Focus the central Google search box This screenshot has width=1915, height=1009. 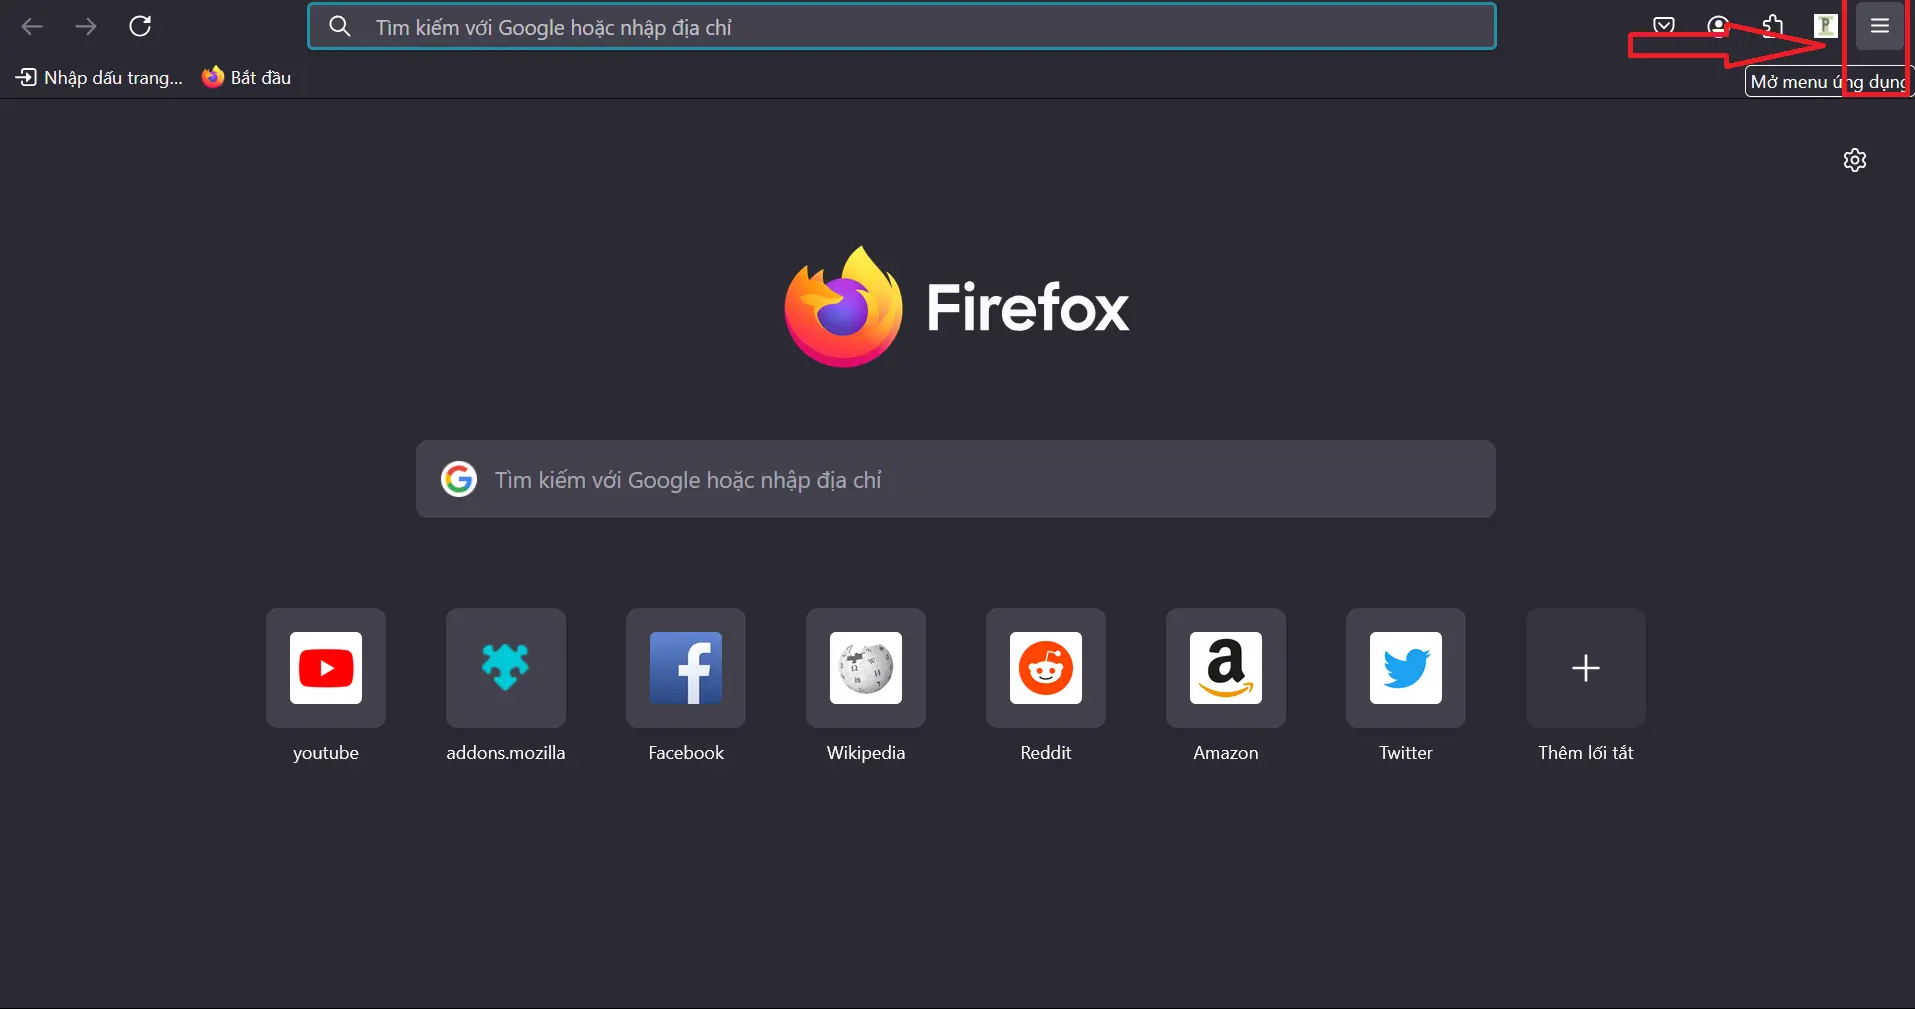956,479
